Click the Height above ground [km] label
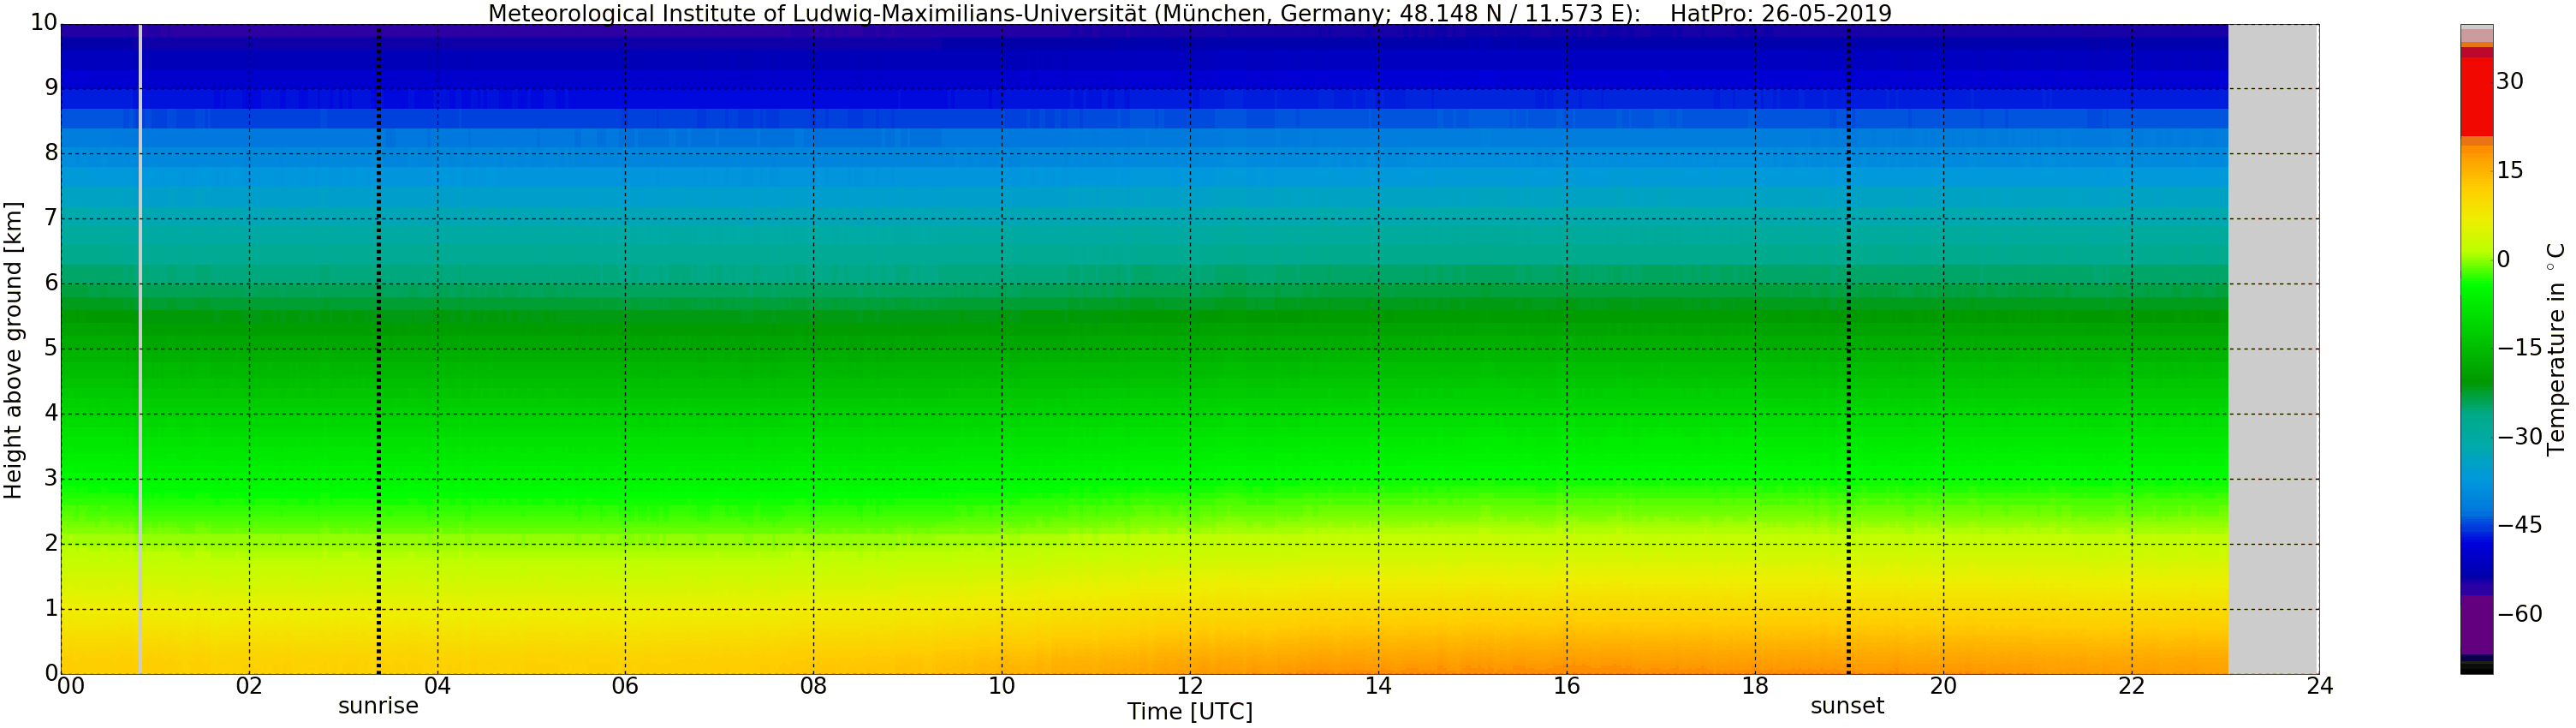Image resolution: width=2576 pixels, height=728 pixels. pyautogui.click(x=13, y=350)
